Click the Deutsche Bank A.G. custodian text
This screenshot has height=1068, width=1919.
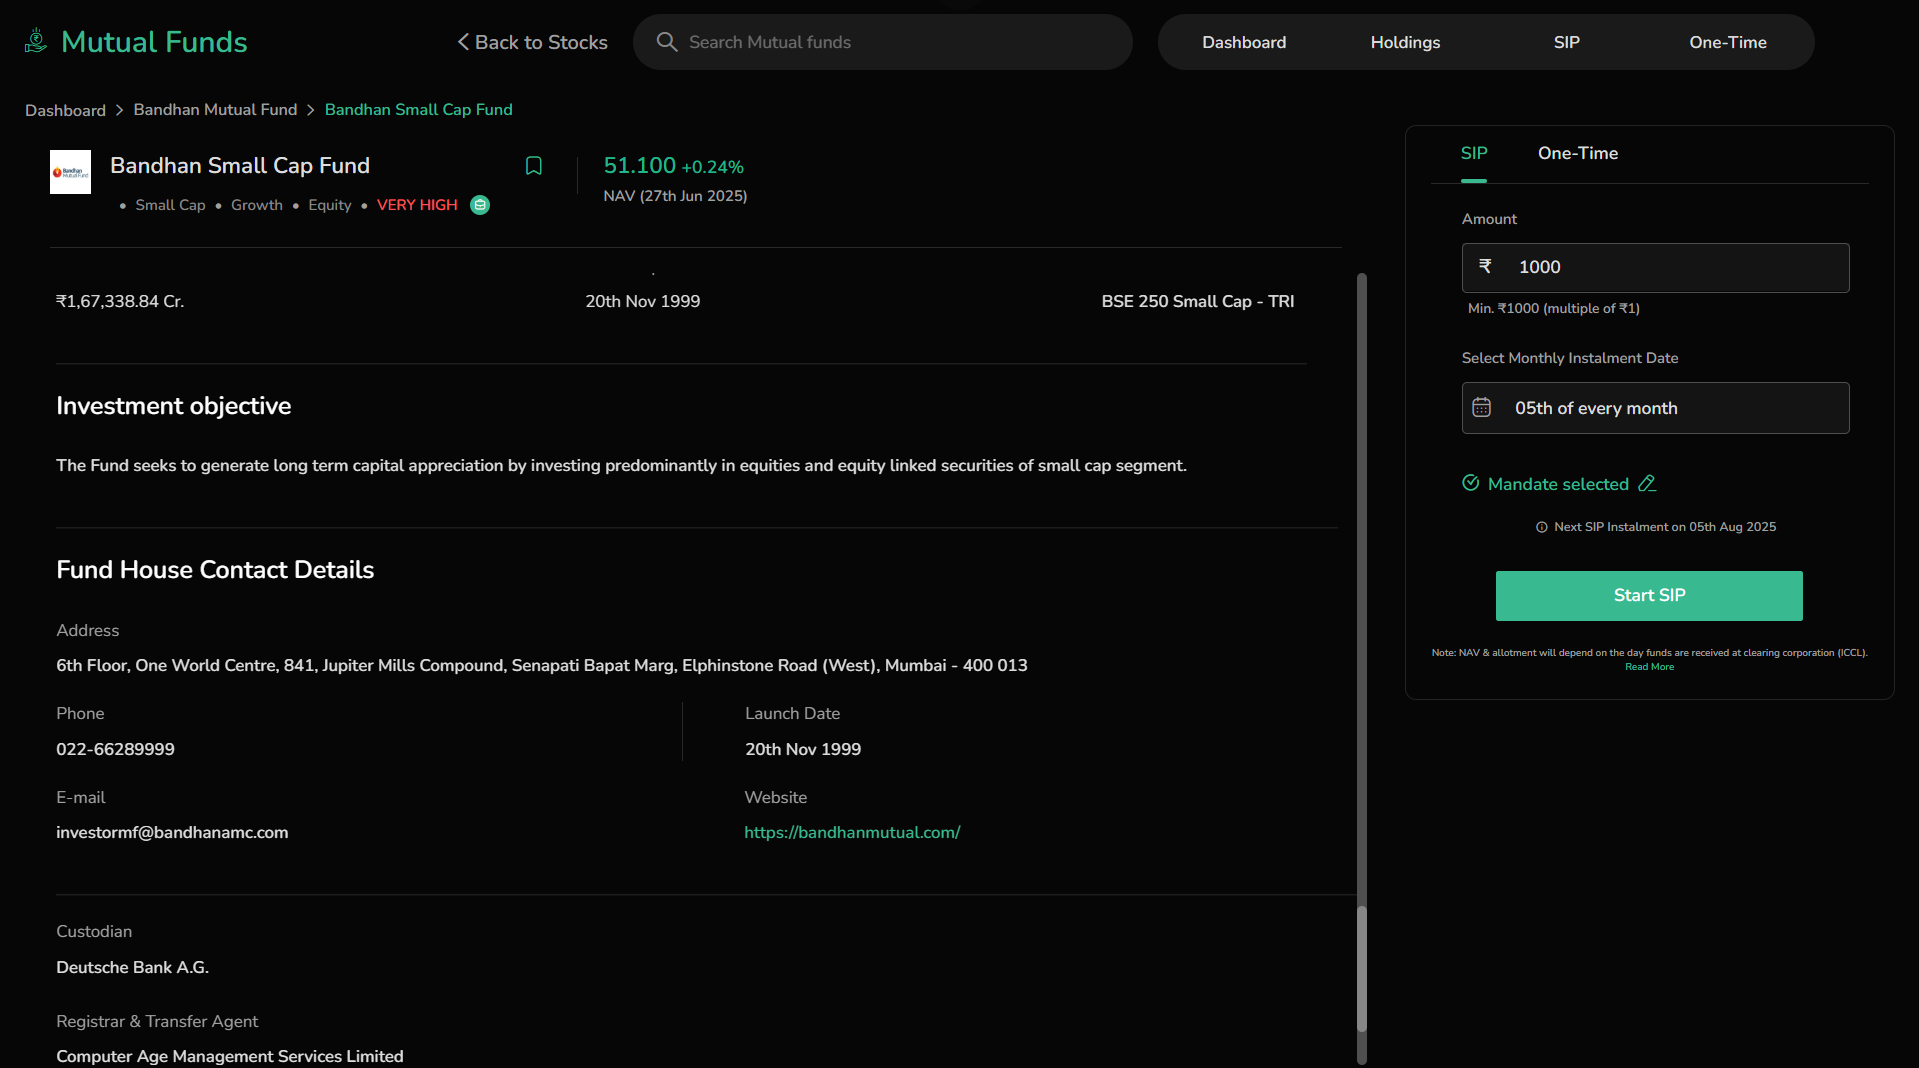coord(132,967)
